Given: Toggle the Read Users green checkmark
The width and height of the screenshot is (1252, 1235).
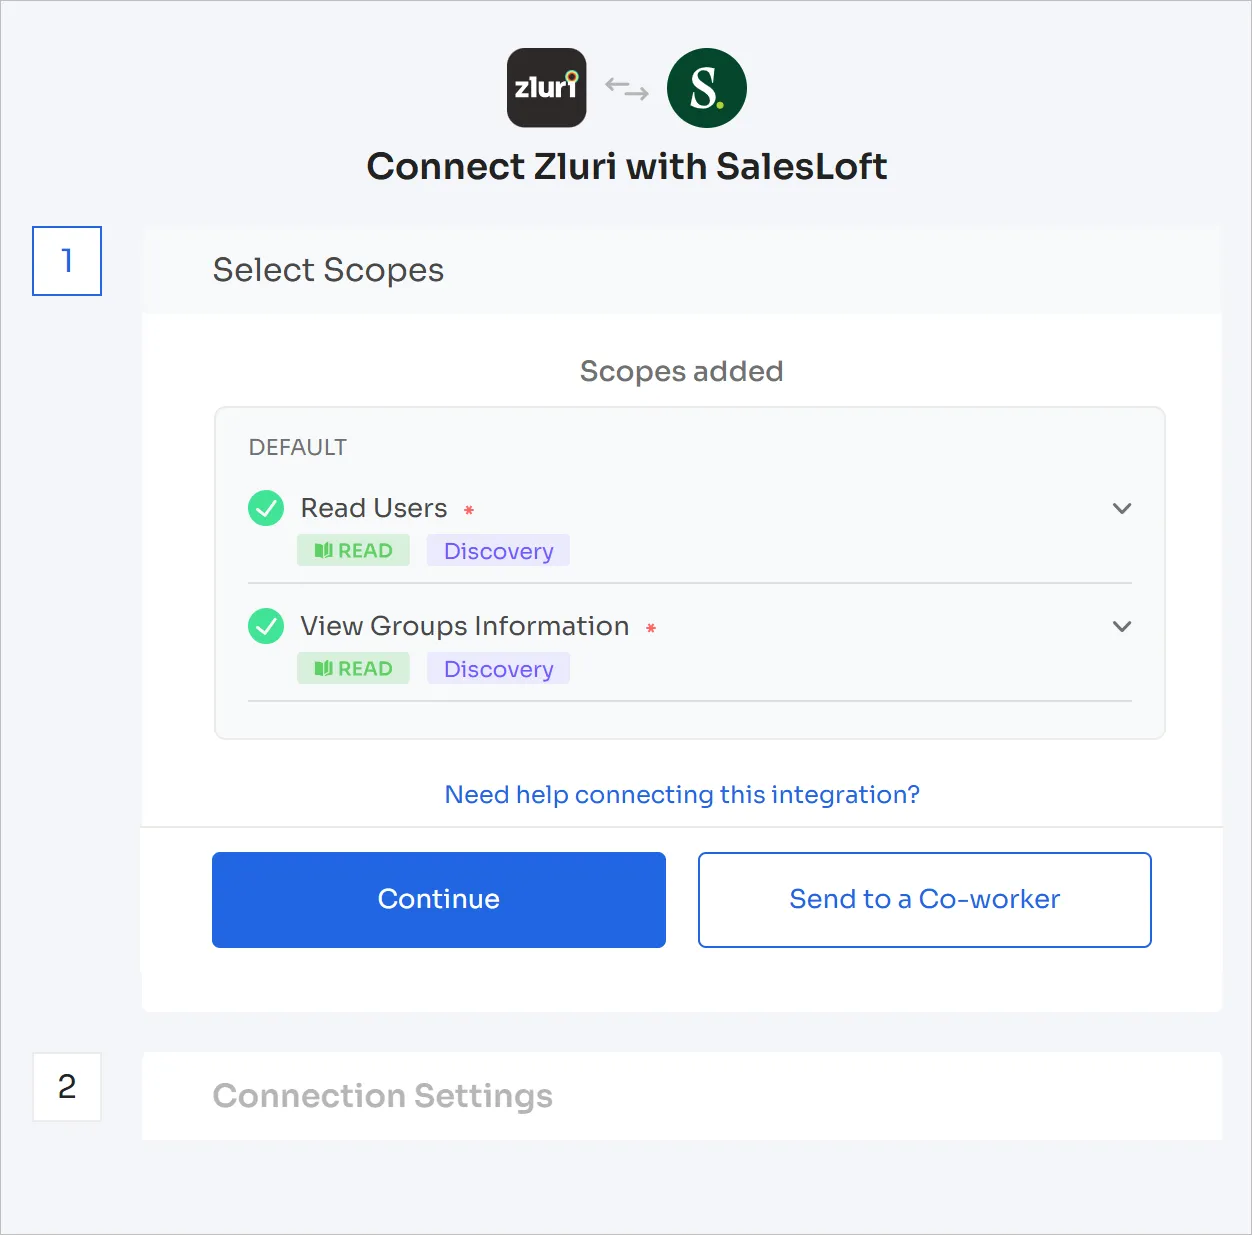Looking at the screenshot, I should pyautogui.click(x=266, y=508).
